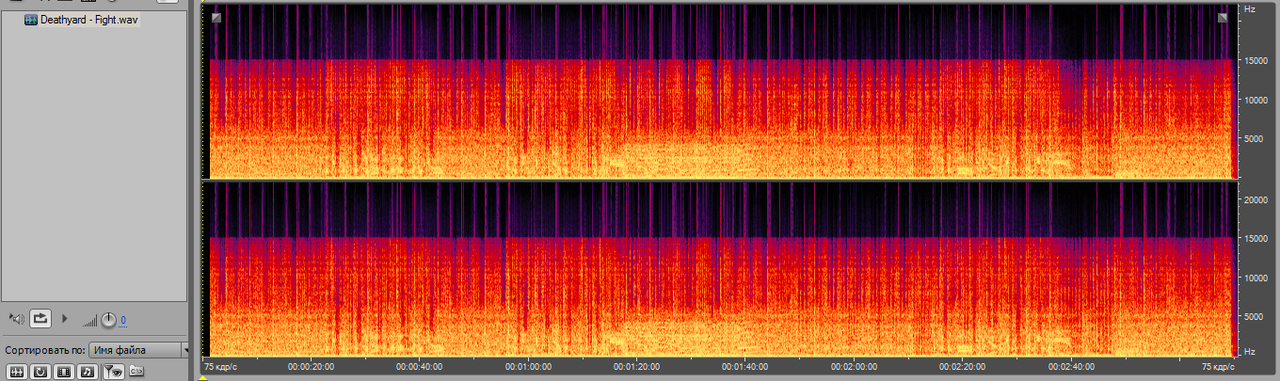Click the top-right fade handle in the upper channel
The image size is (1280, 381).
coord(1222,17)
